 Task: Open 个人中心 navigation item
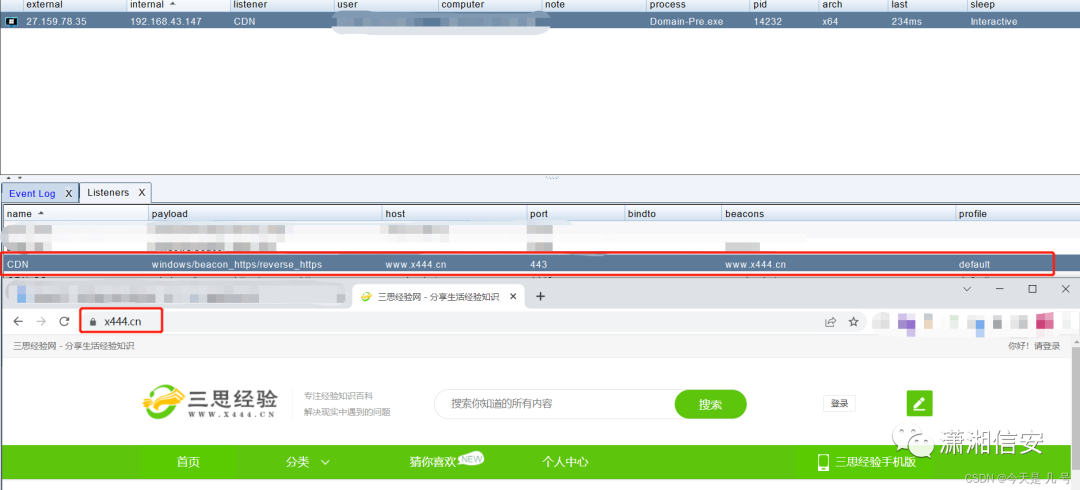tap(565, 462)
